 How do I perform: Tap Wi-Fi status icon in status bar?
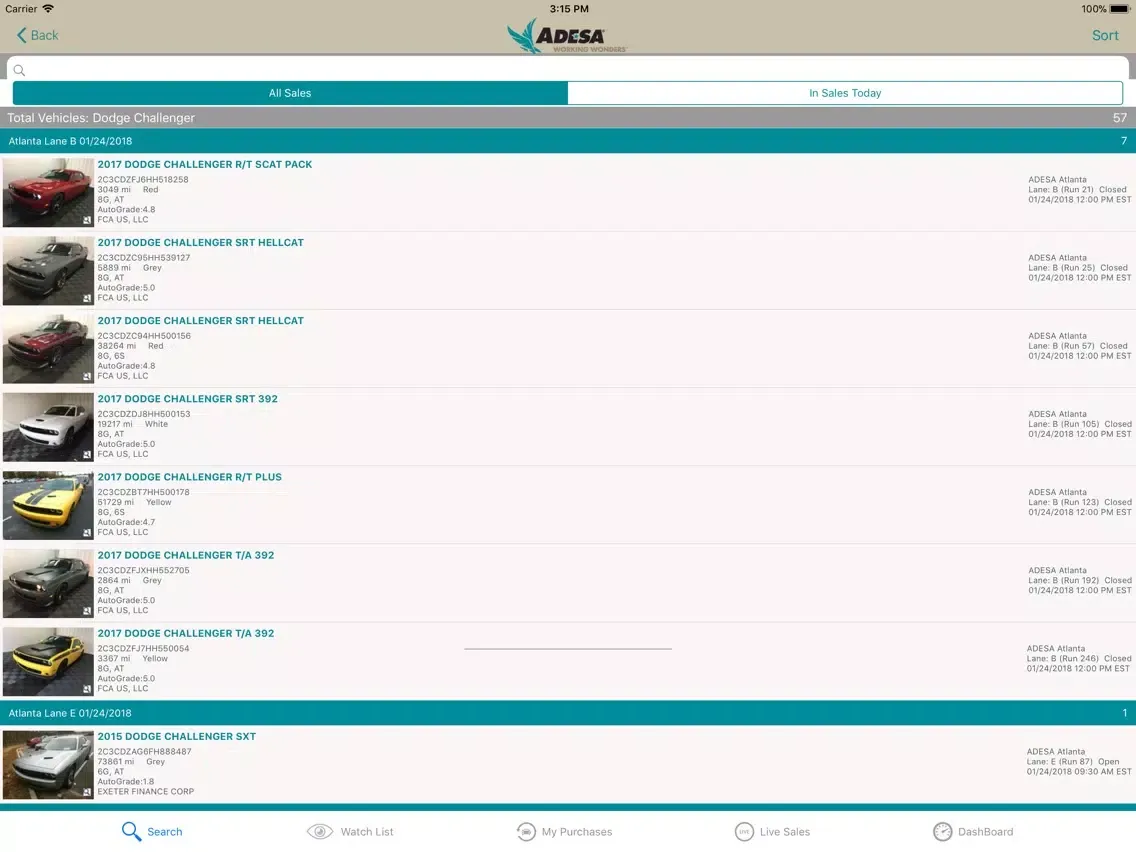coord(48,9)
